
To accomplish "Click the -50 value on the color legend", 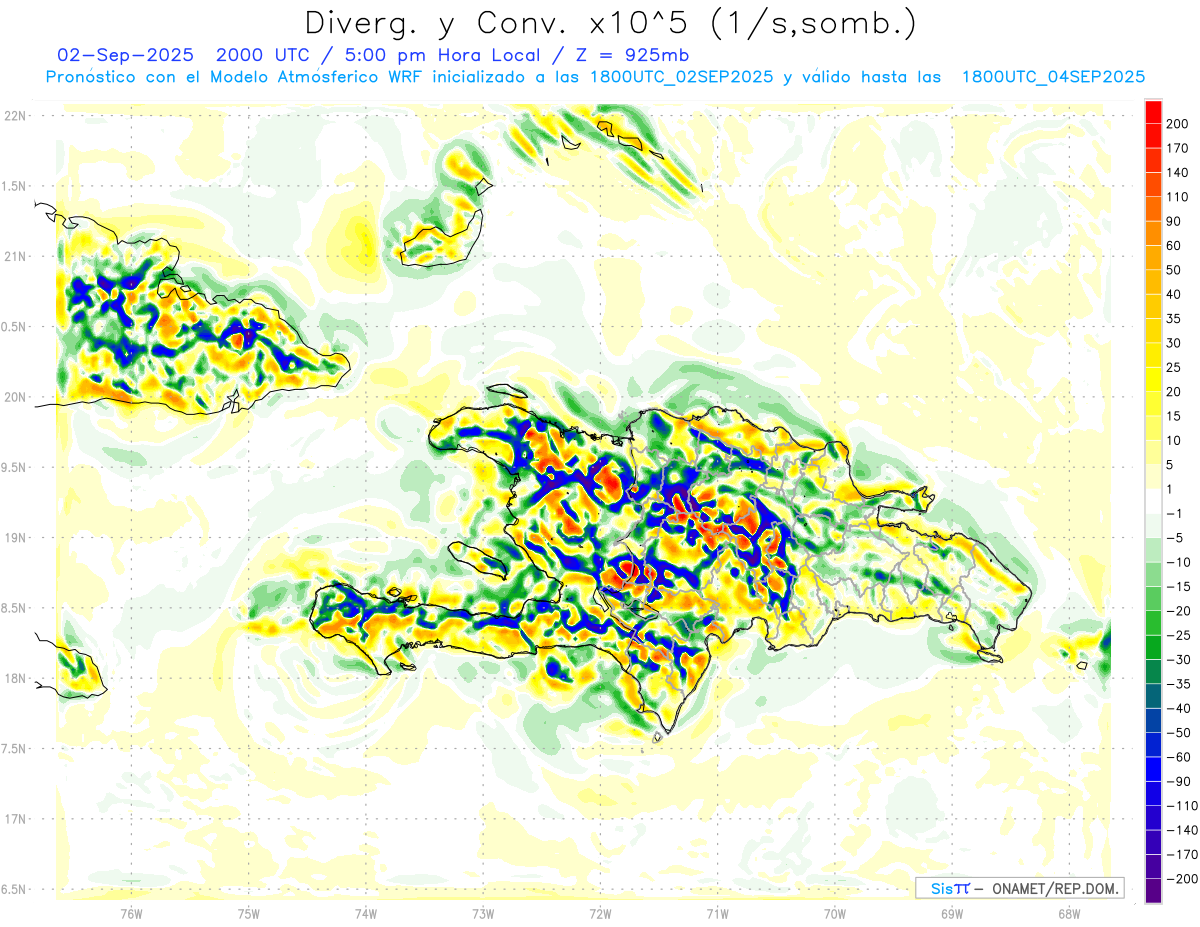I will [x=1175, y=733].
